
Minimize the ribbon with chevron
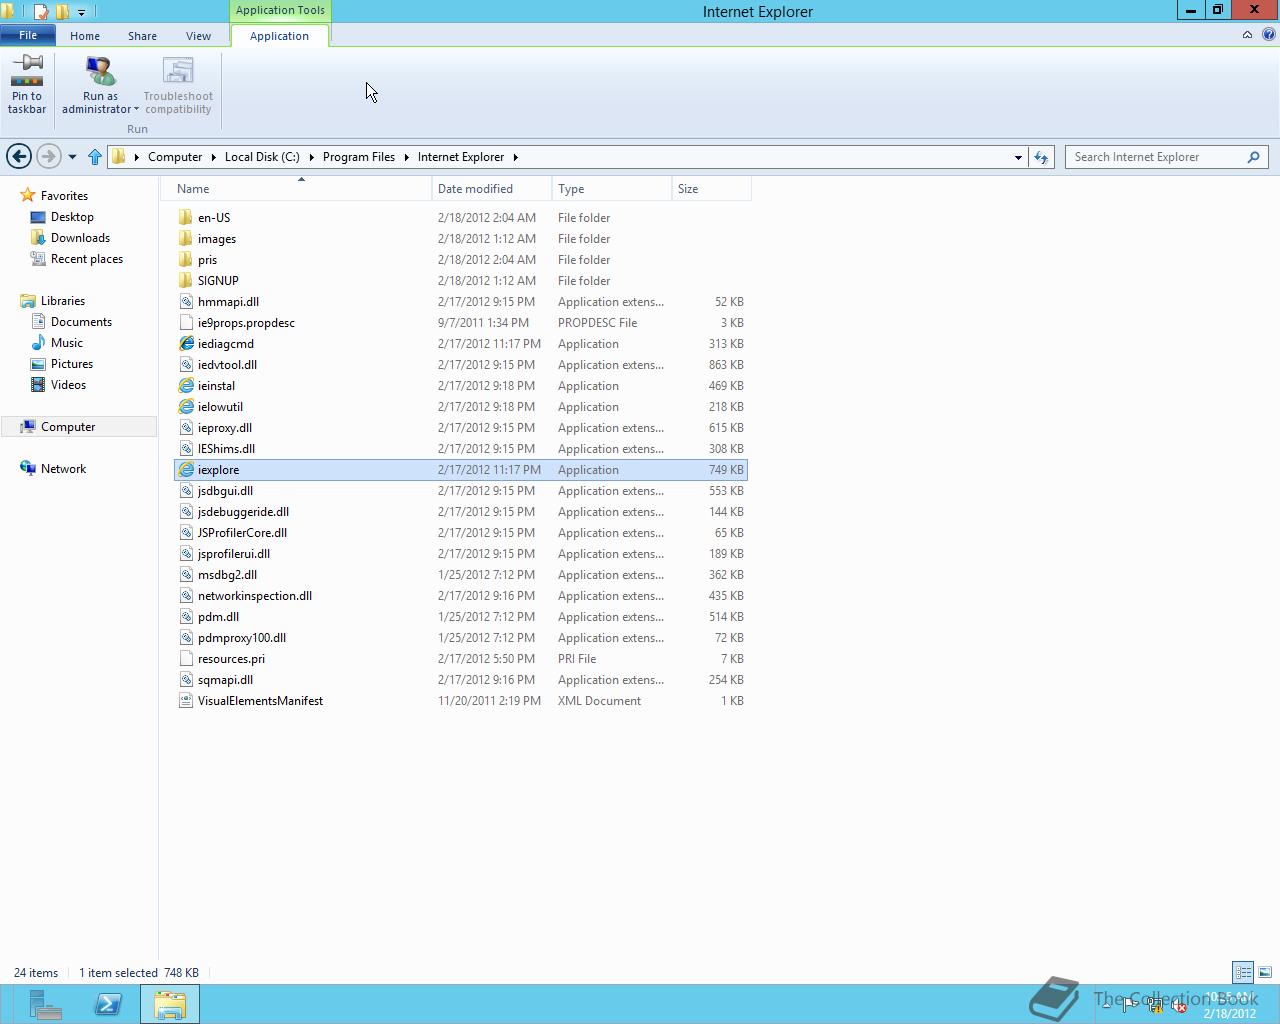tap(1247, 35)
